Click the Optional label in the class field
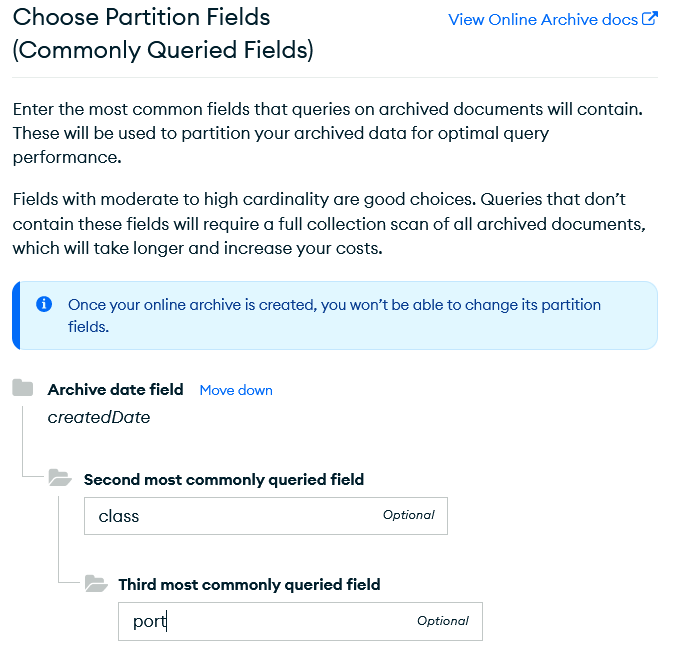The image size is (698, 662). click(408, 515)
